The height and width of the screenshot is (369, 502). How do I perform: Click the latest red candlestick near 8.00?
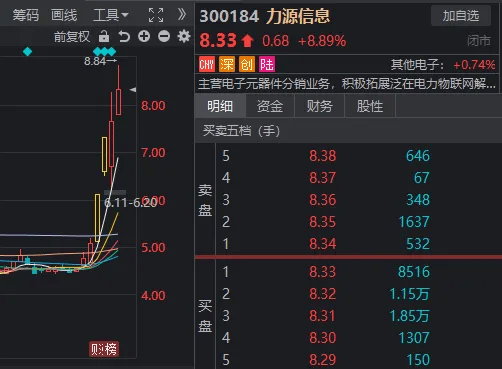click(118, 102)
